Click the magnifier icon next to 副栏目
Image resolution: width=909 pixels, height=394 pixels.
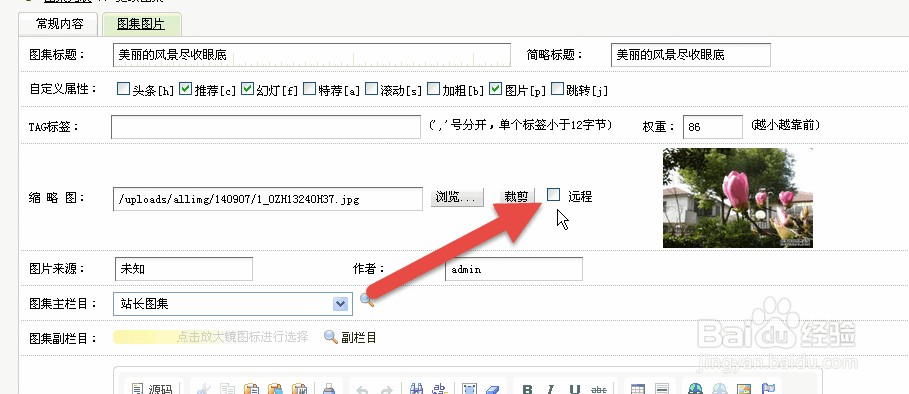330,337
